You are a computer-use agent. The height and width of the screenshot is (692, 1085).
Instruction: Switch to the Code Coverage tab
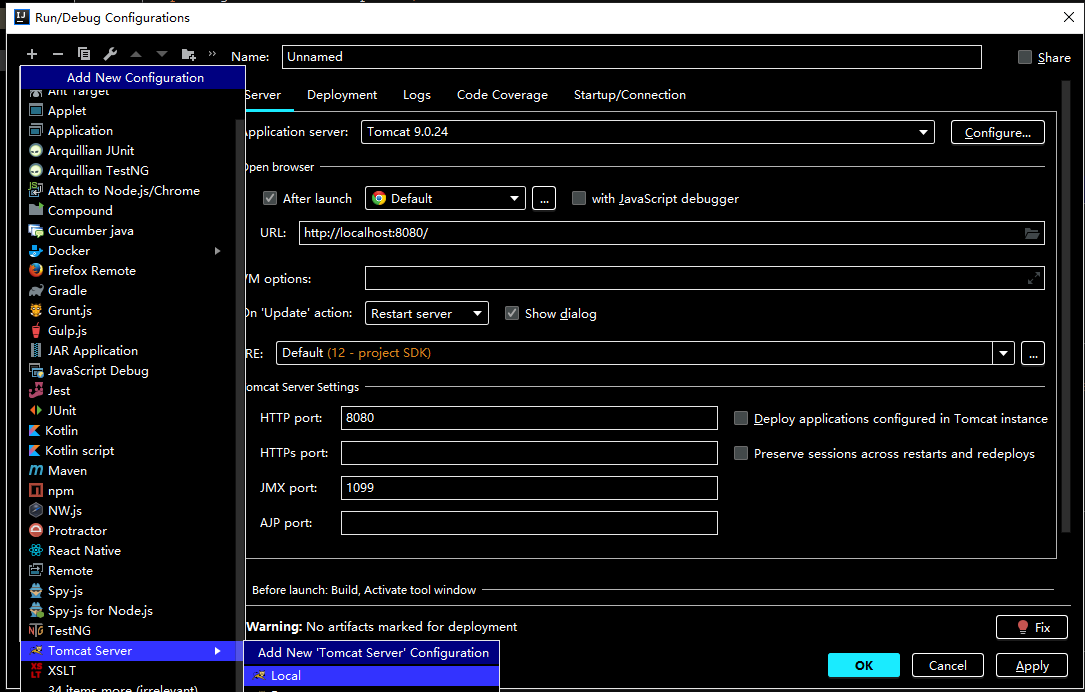[502, 95]
